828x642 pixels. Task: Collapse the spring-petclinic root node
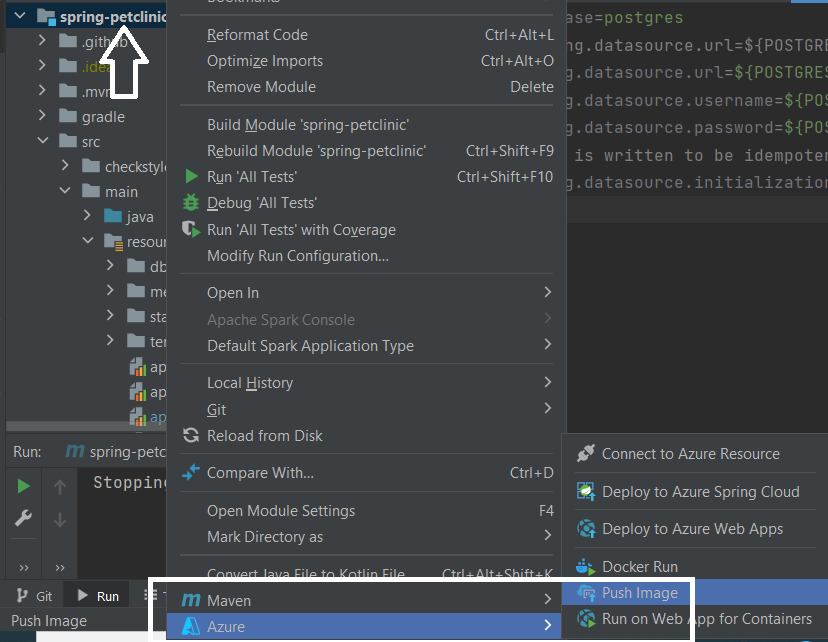pos(20,16)
